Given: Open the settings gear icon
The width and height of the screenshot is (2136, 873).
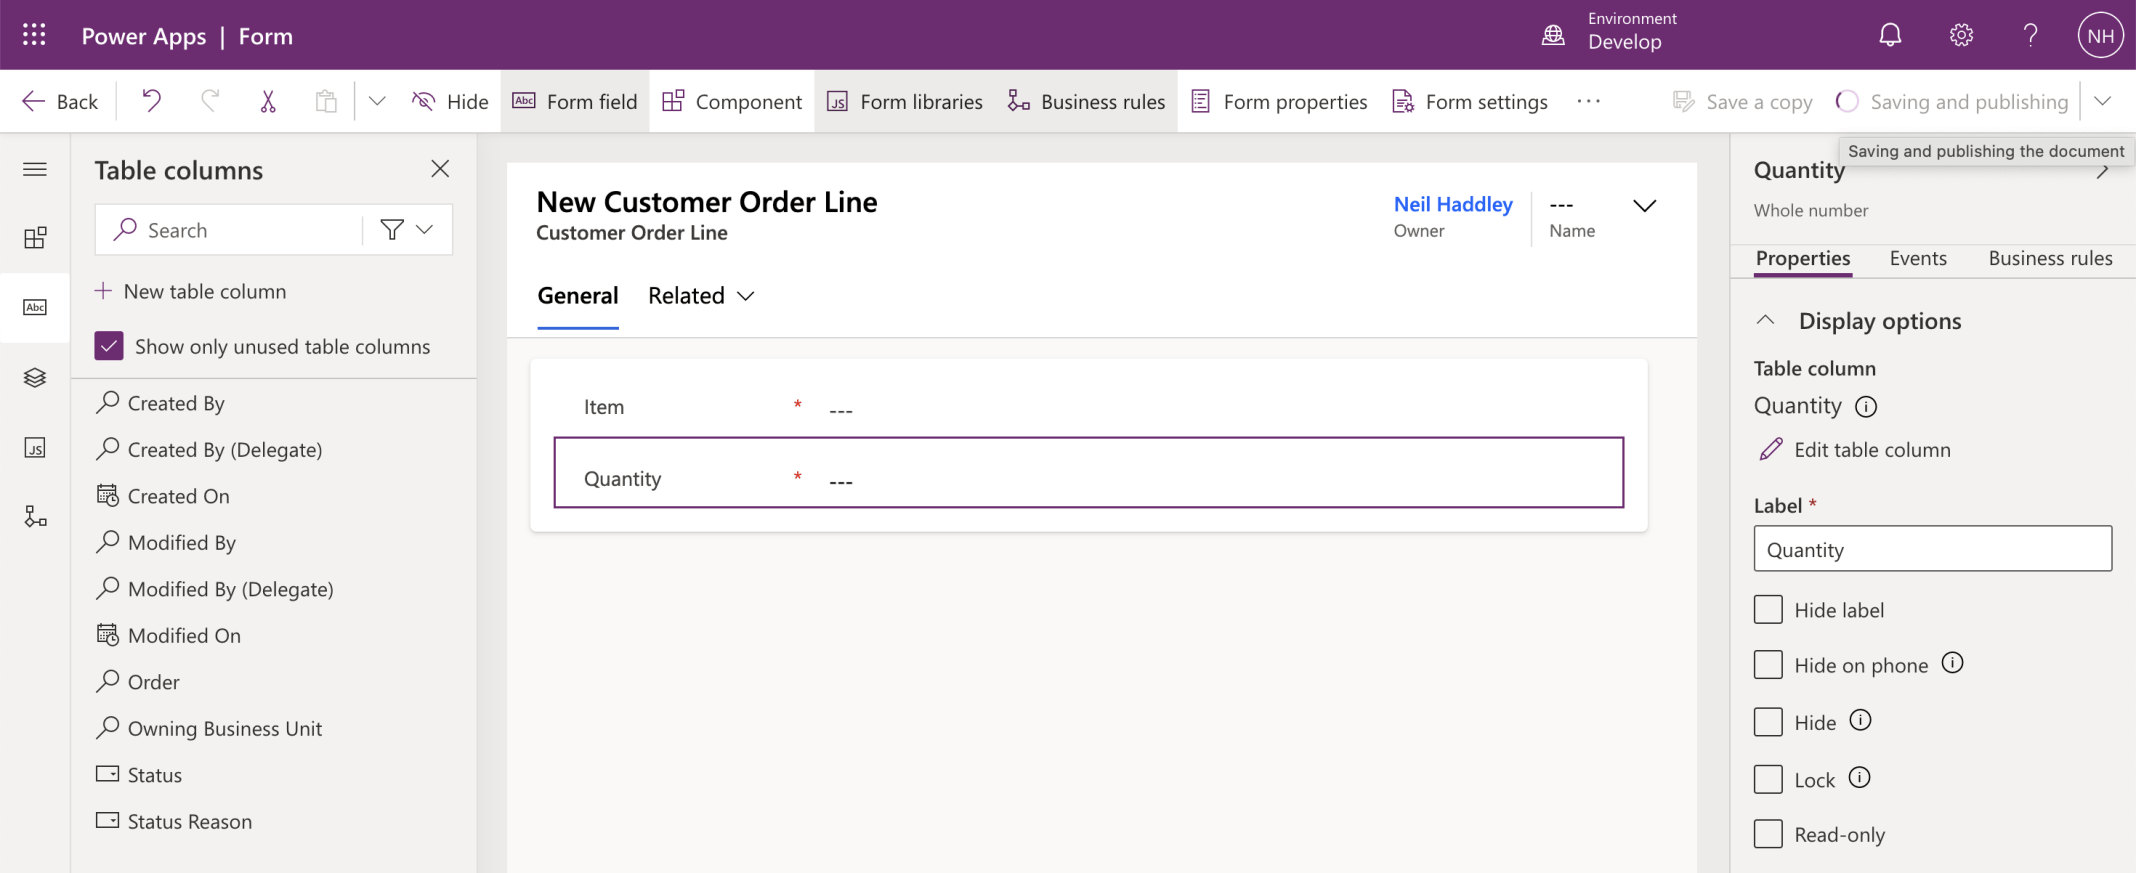Looking at the screenshot, I should click(x=1961, y=36).
